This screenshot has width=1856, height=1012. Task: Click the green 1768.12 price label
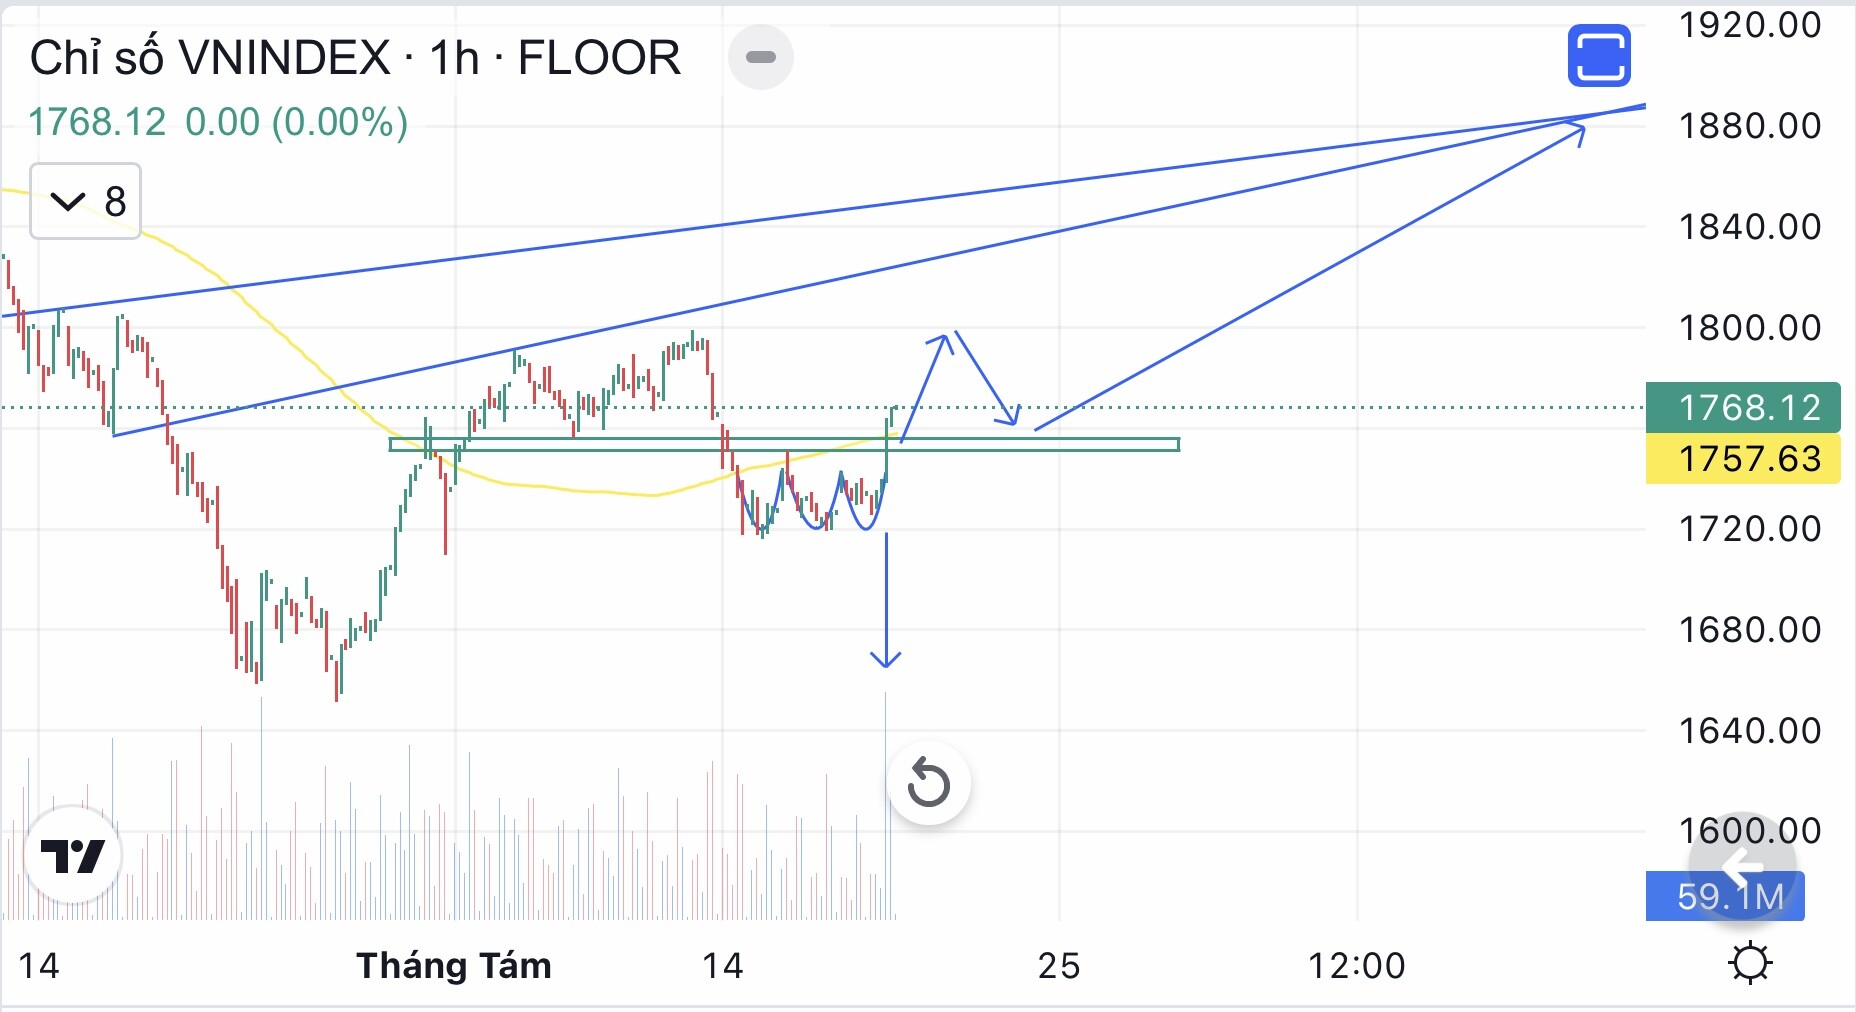(x=1743, y=407)
